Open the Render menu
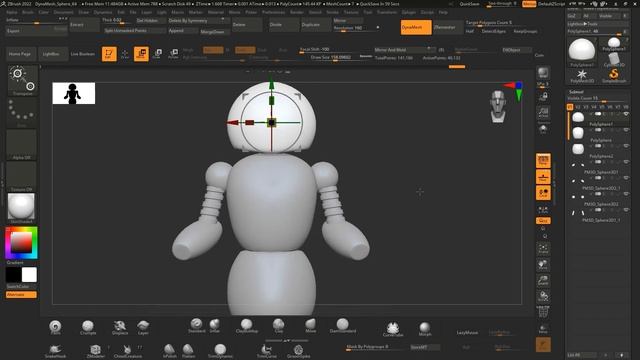The image size is (640, 360). (297, 12)
